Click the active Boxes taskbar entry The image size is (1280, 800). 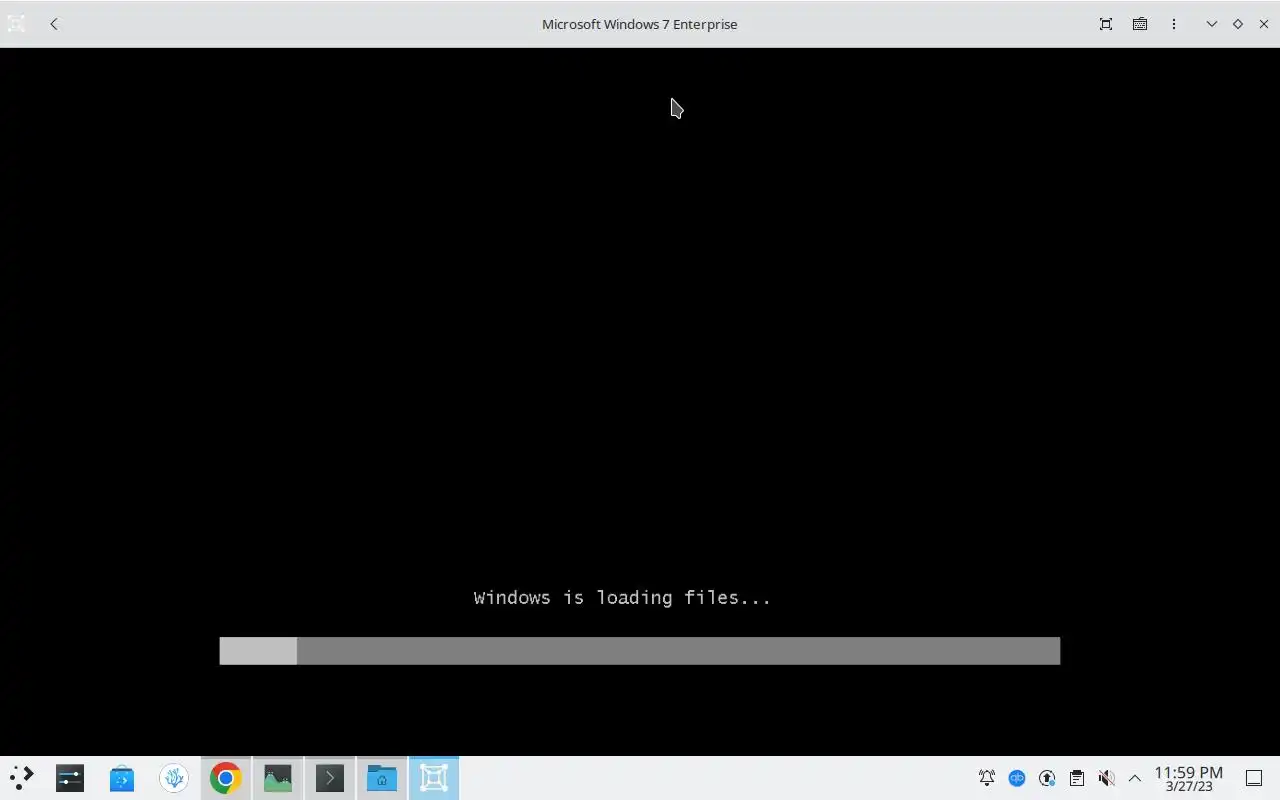(434, 778)
